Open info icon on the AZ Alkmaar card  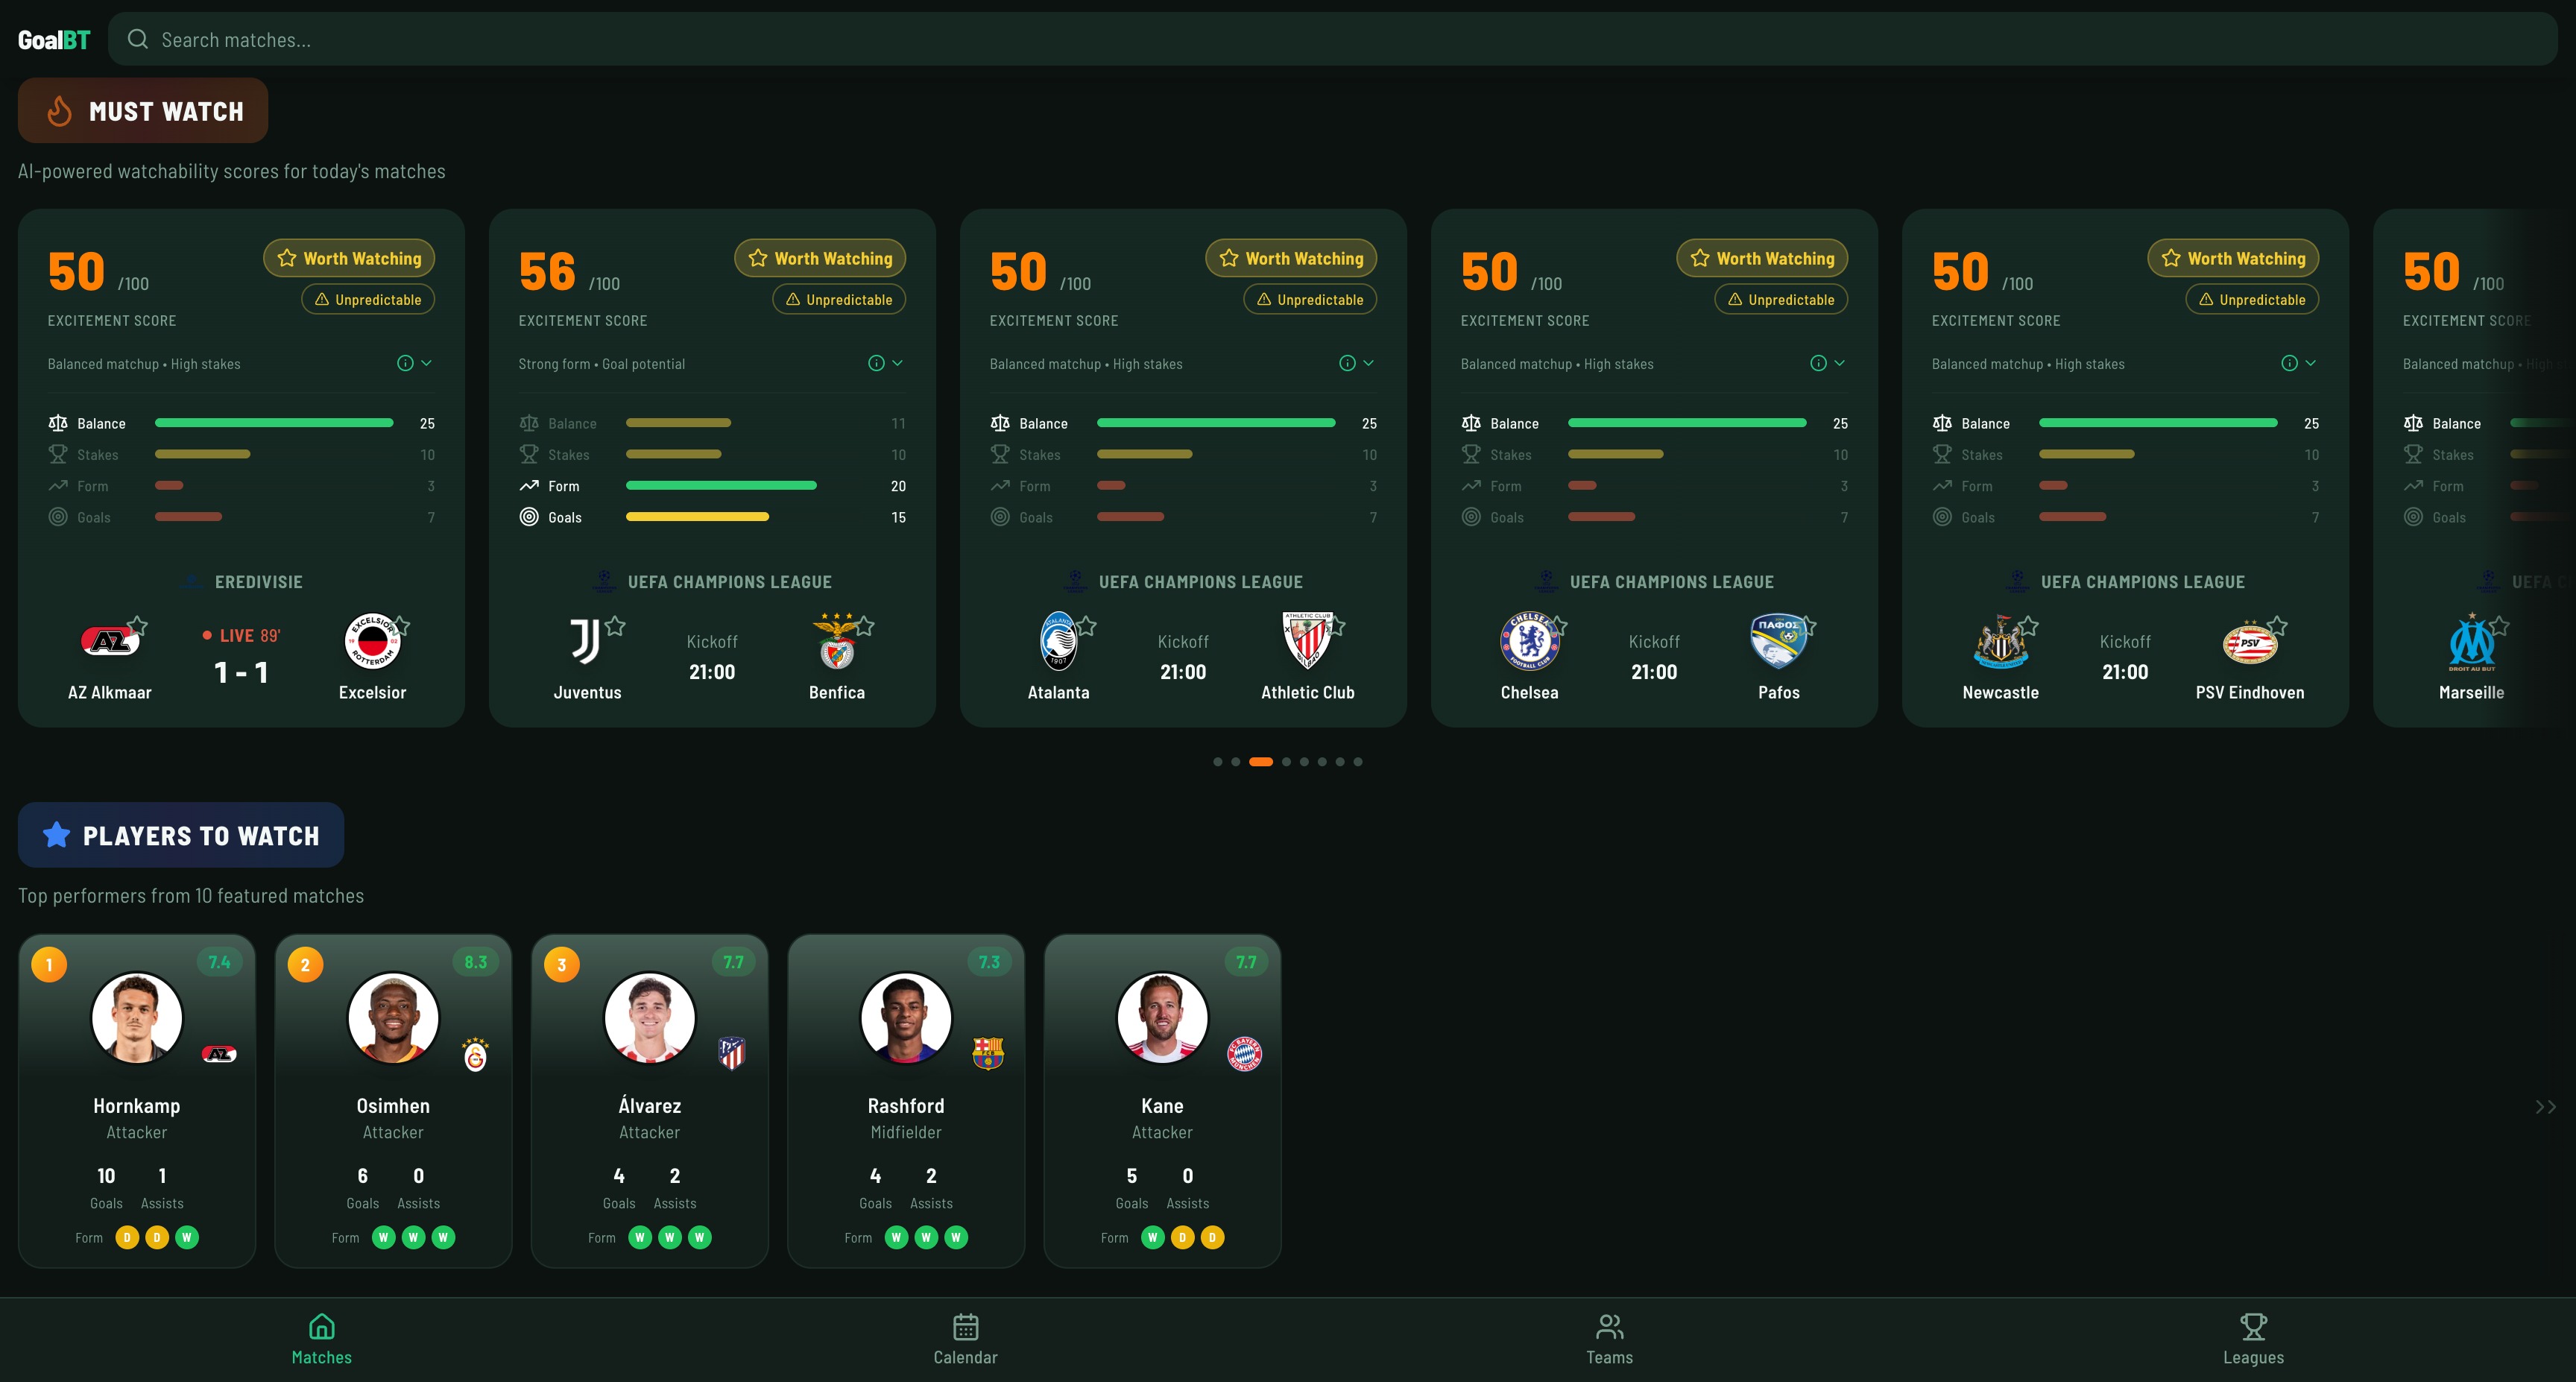click(x=405, y=363)
